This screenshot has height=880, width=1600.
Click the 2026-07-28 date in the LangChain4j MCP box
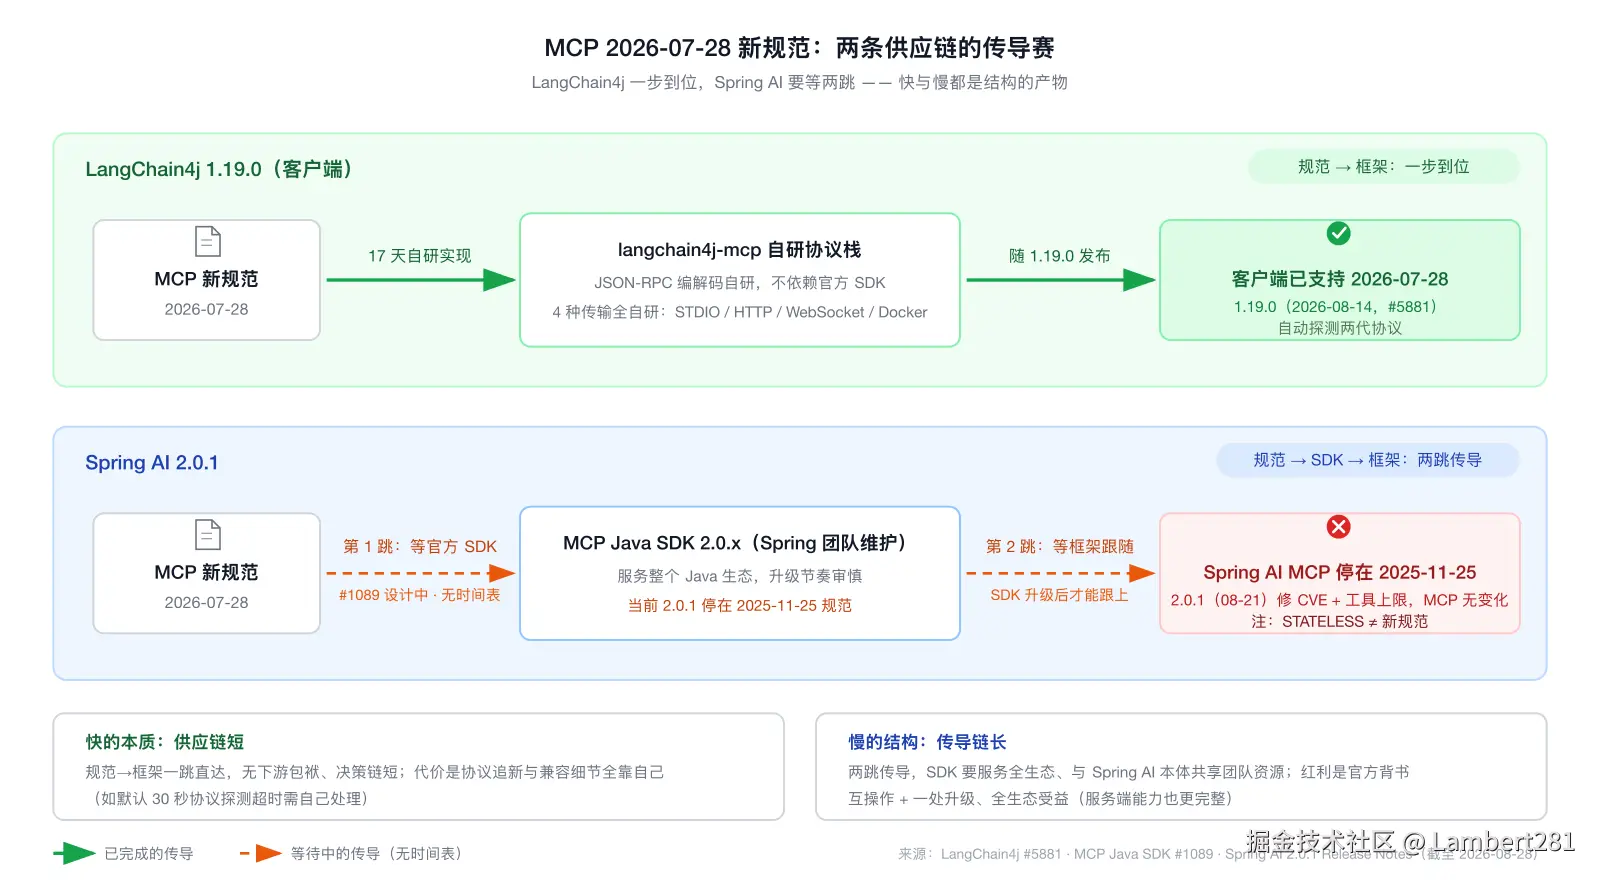(206, 309)
